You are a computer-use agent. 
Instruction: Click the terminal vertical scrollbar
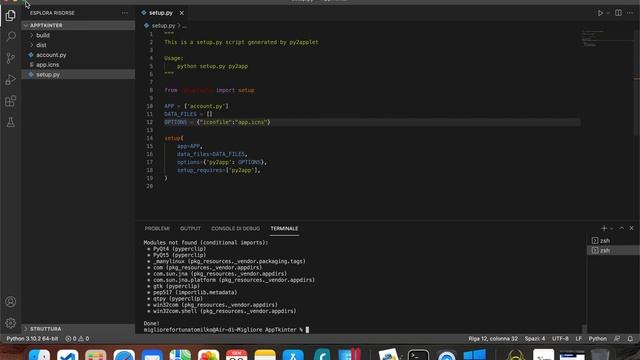(584, 328)
